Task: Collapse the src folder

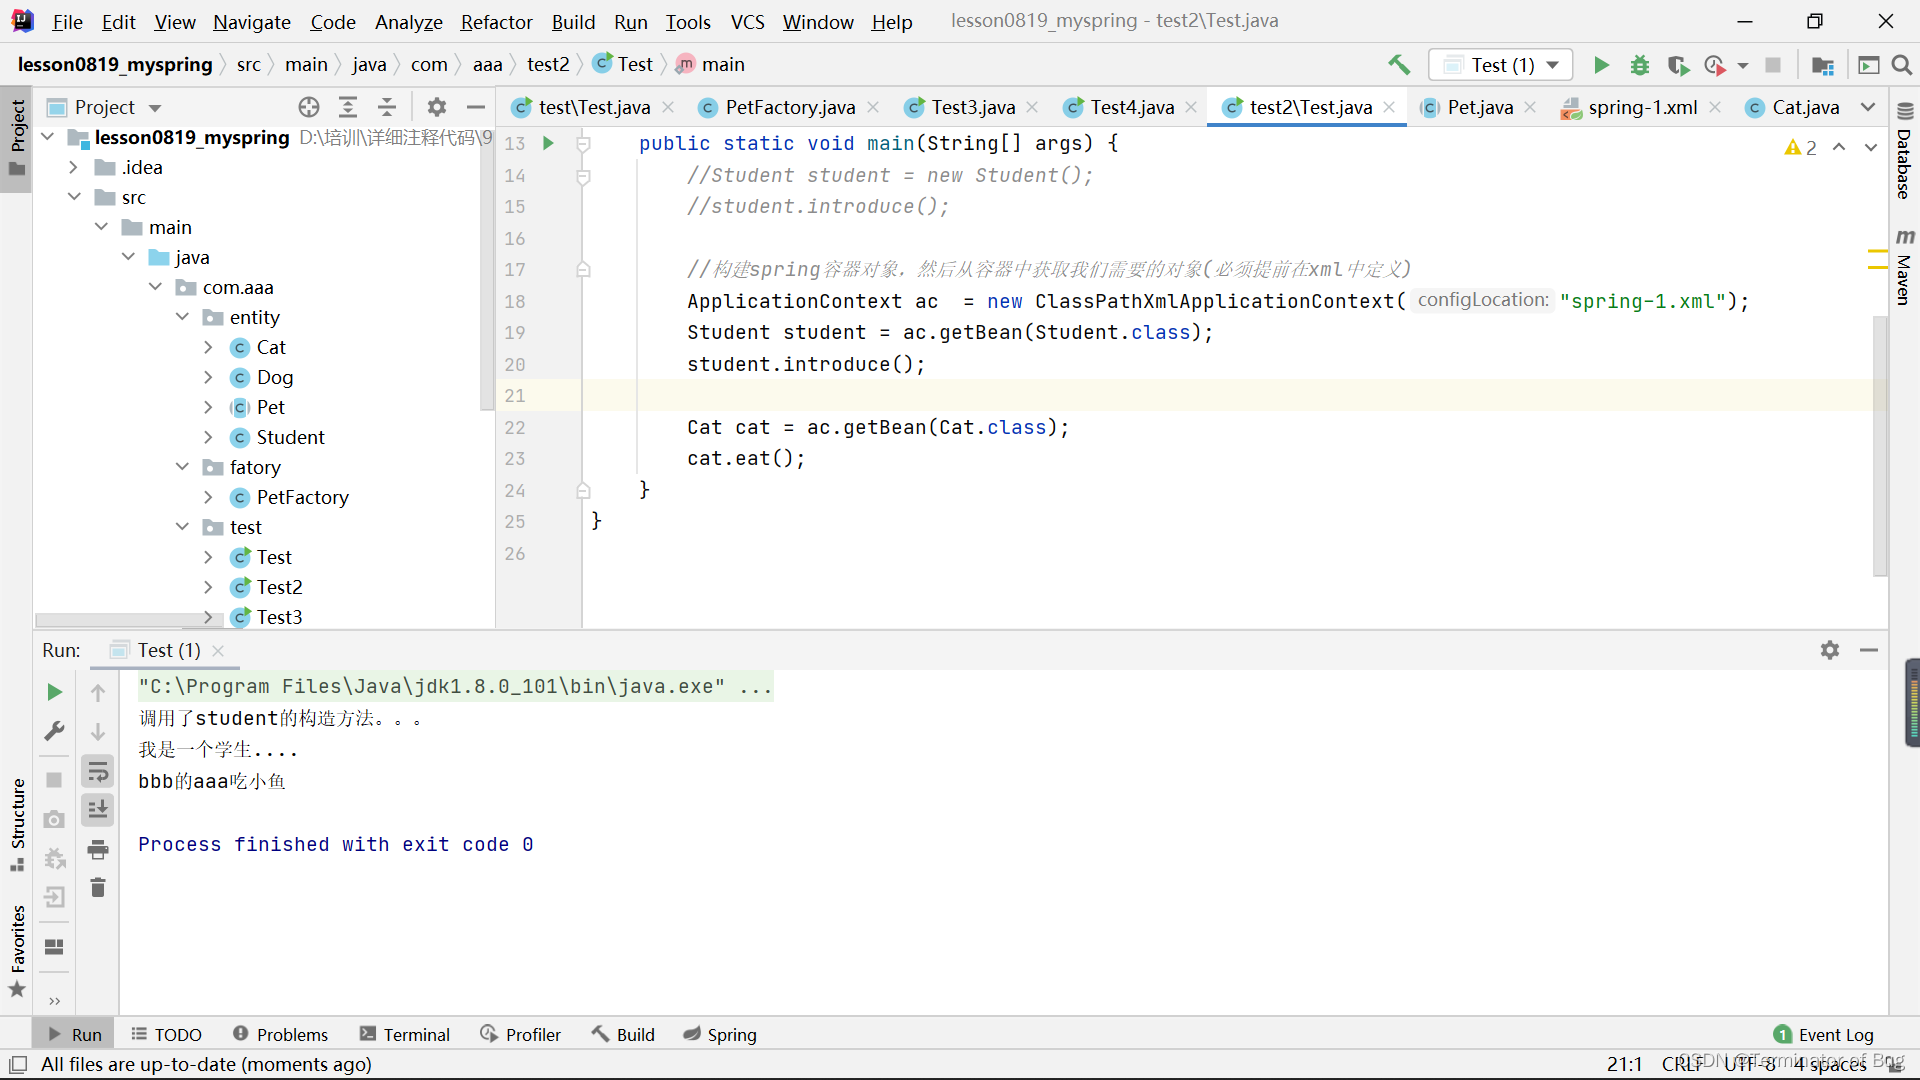Action: (74, 197)
